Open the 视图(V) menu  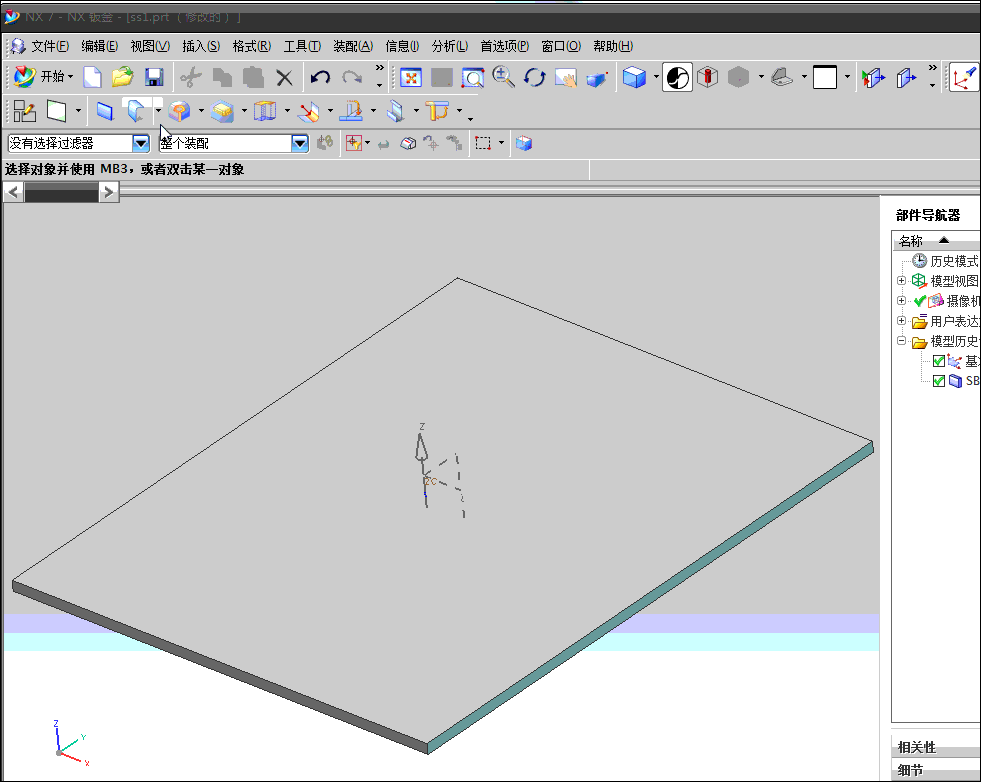pyautogui.click(x=150, y=46)
